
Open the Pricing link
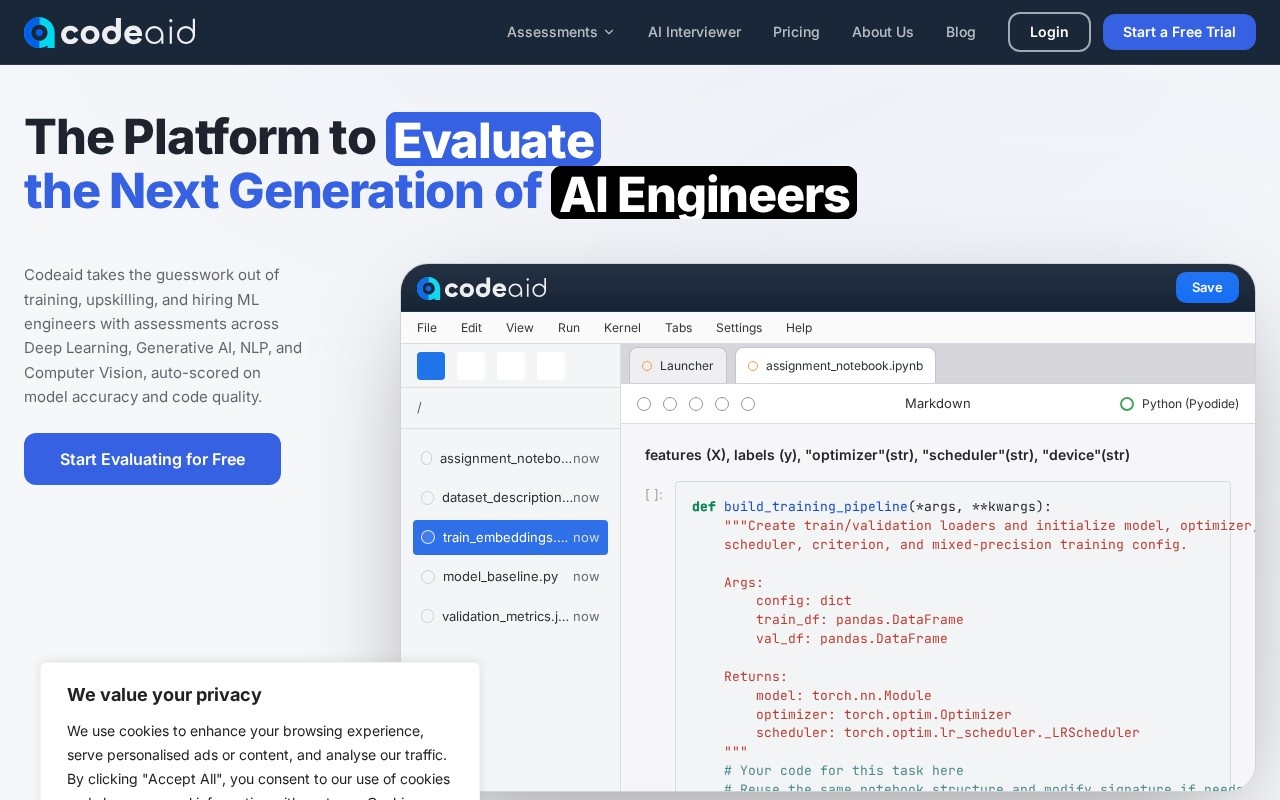[796, 32]
